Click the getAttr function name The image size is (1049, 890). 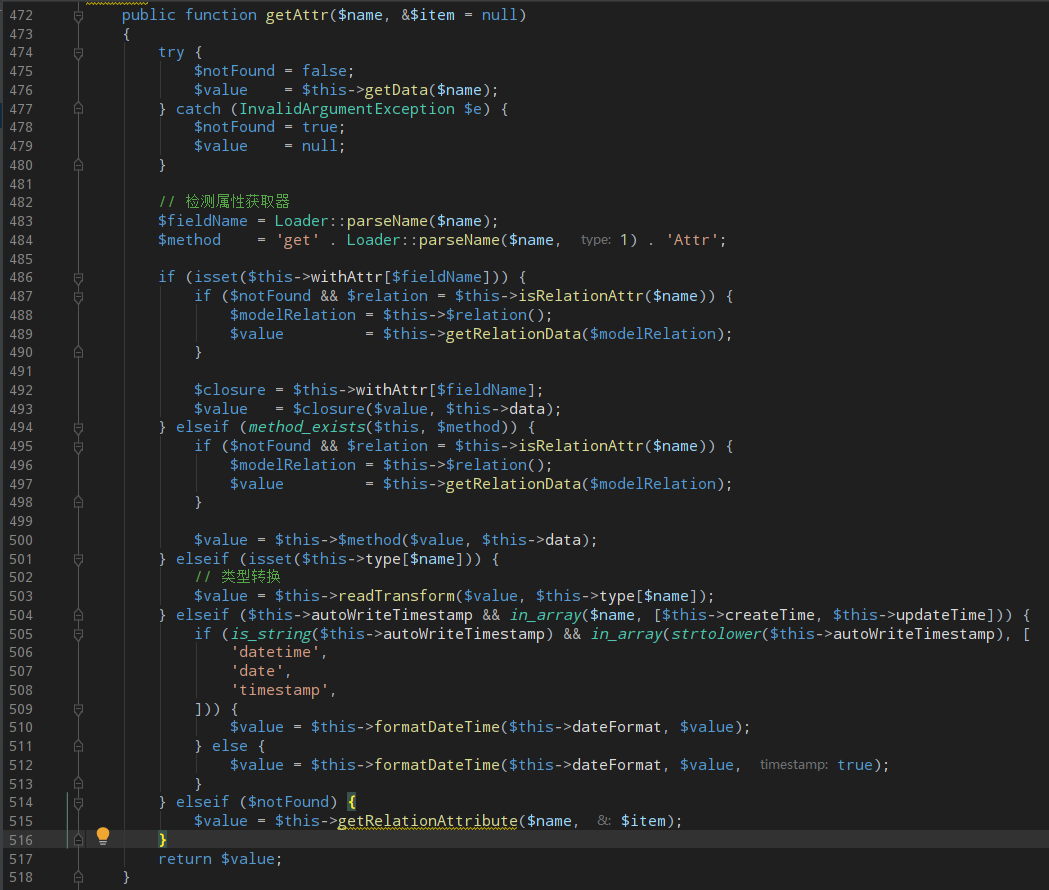(x=297, y=15)
